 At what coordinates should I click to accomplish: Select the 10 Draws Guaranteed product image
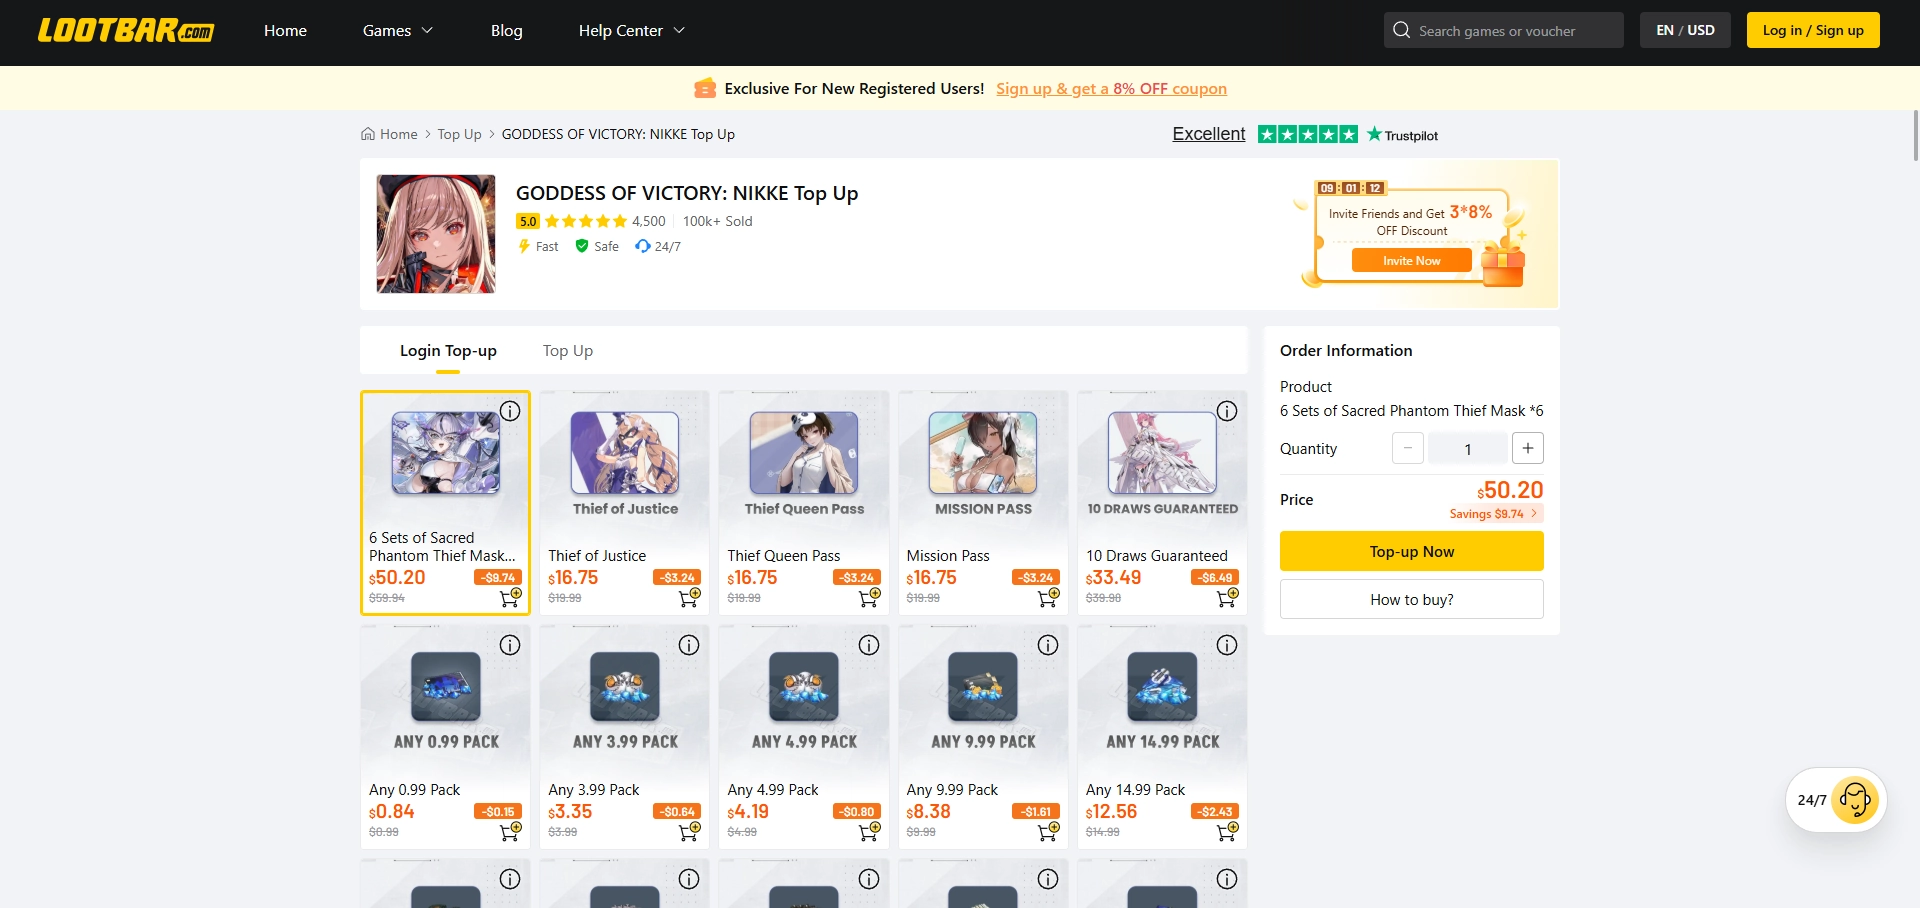(x=1162, y=453)
